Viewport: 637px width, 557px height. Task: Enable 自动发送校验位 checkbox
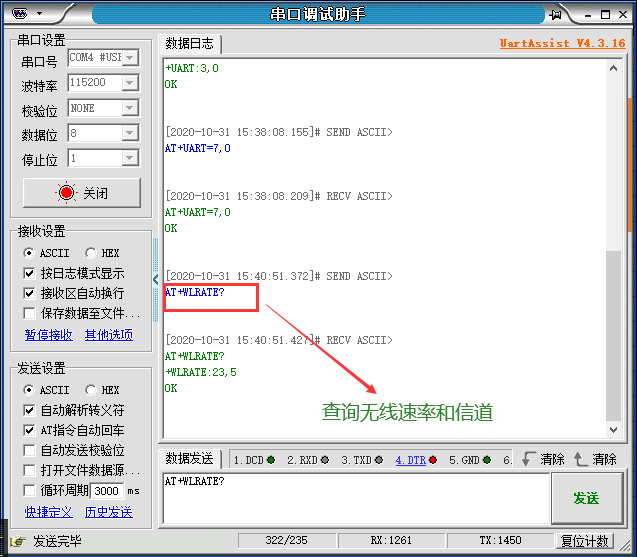coord(29,450)
